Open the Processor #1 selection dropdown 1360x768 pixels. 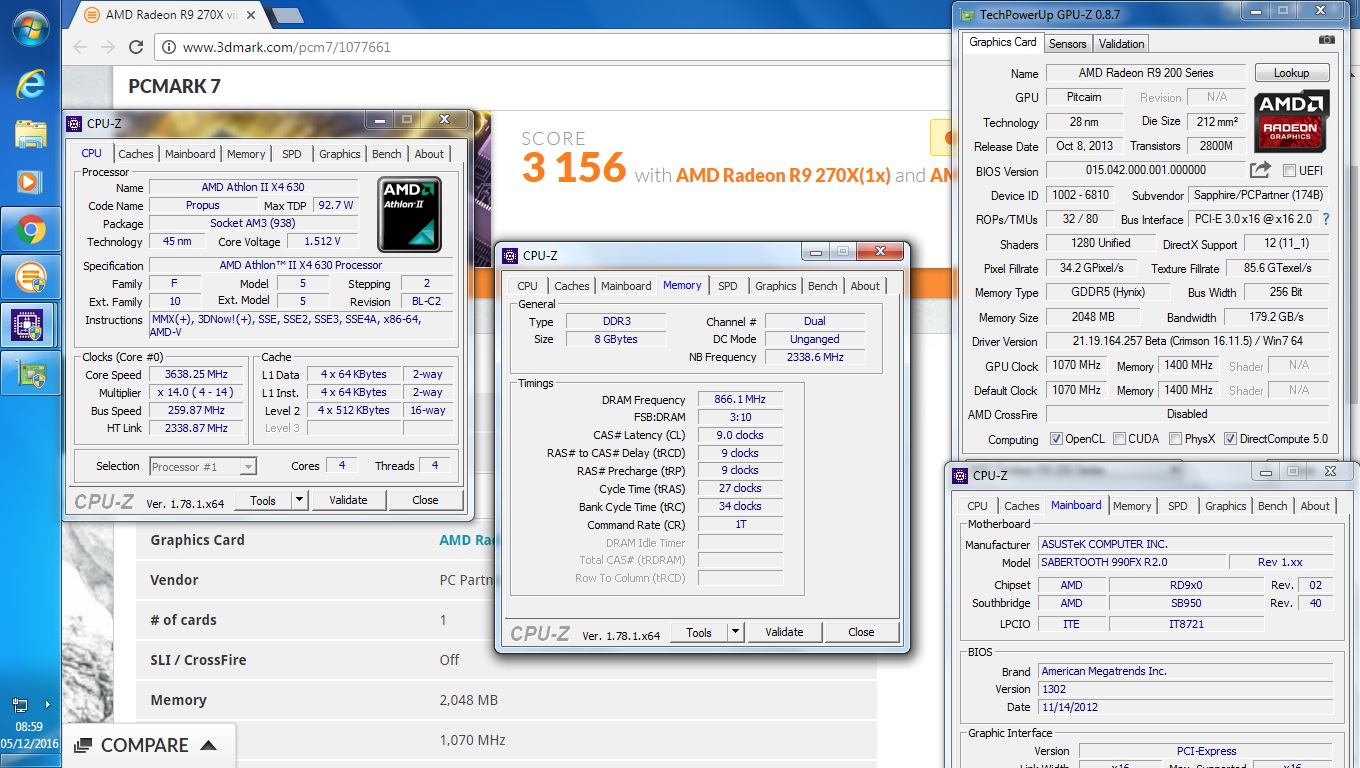pyautogui.click(x=203, y=466)
